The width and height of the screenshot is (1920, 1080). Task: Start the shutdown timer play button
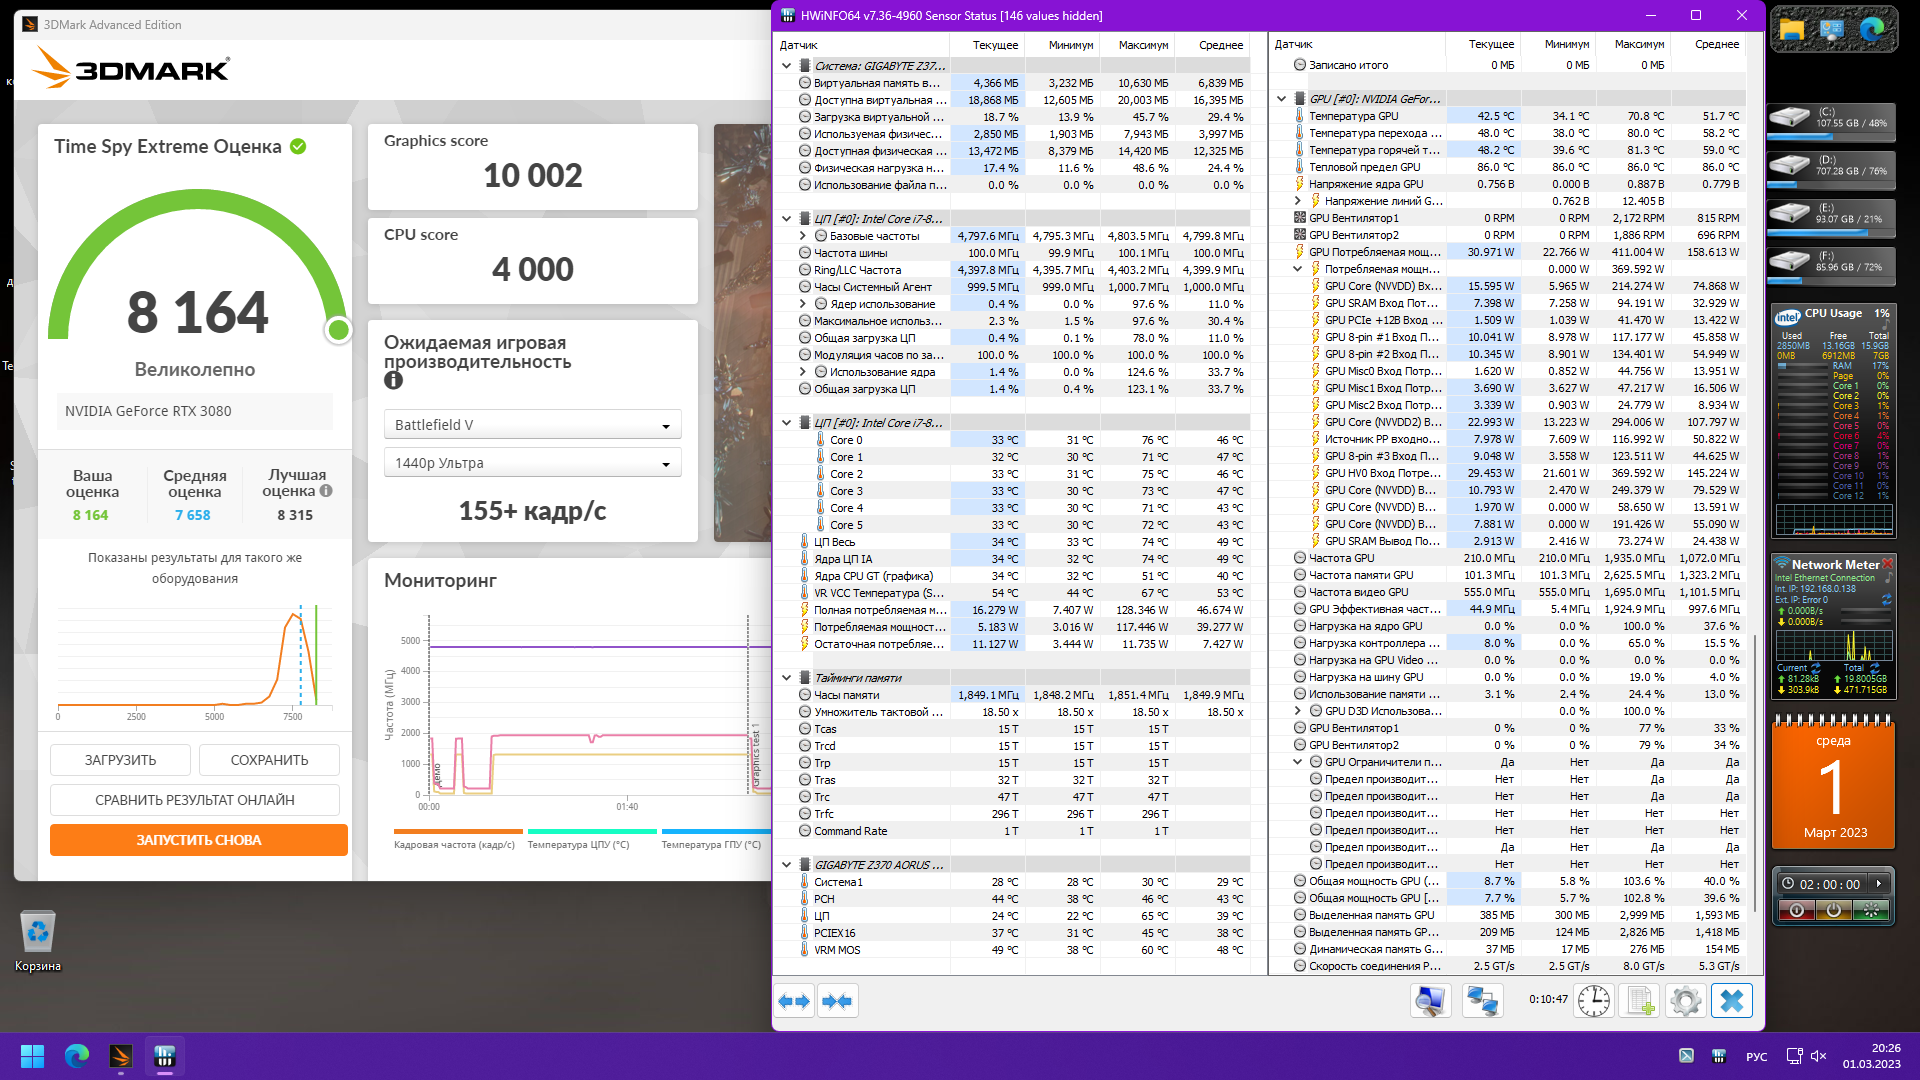(x=1879, y=884)
